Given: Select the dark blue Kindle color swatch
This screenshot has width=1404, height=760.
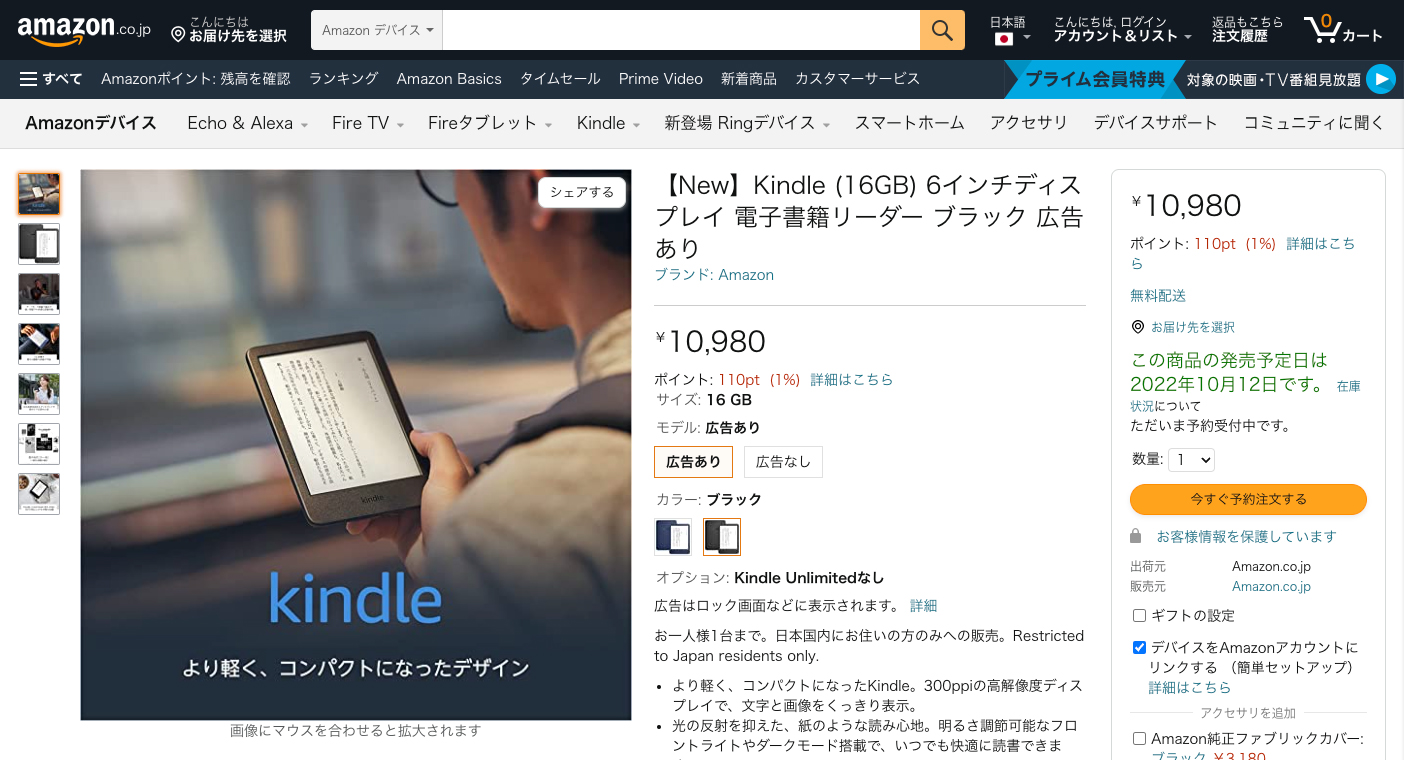Looking at the screenshot, I should tap(673, 537).
